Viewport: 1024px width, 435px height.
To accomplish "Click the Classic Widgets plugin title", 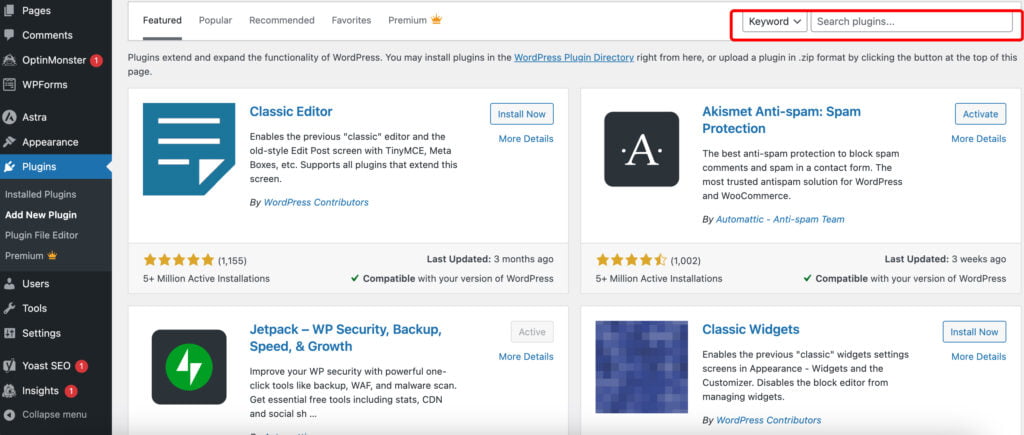I will point(751,329).
